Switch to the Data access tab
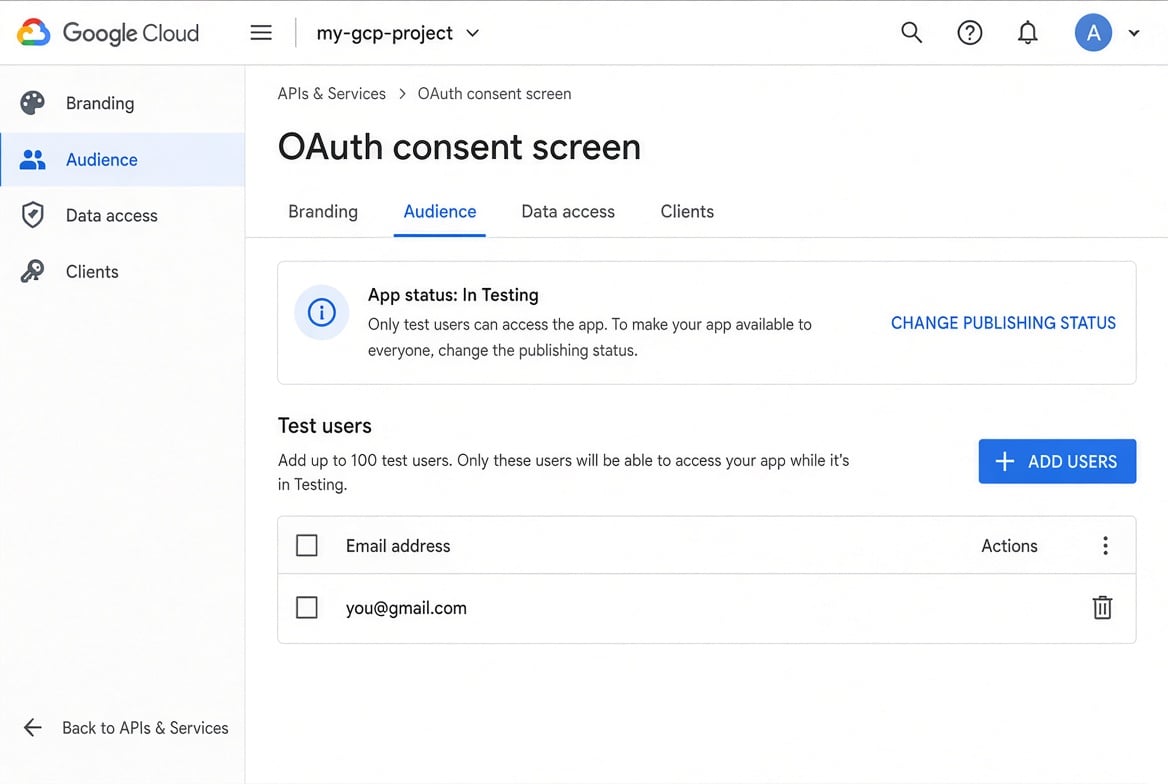Image resolution: width=1168 pixels, height=784 pixels. (568, 212)
